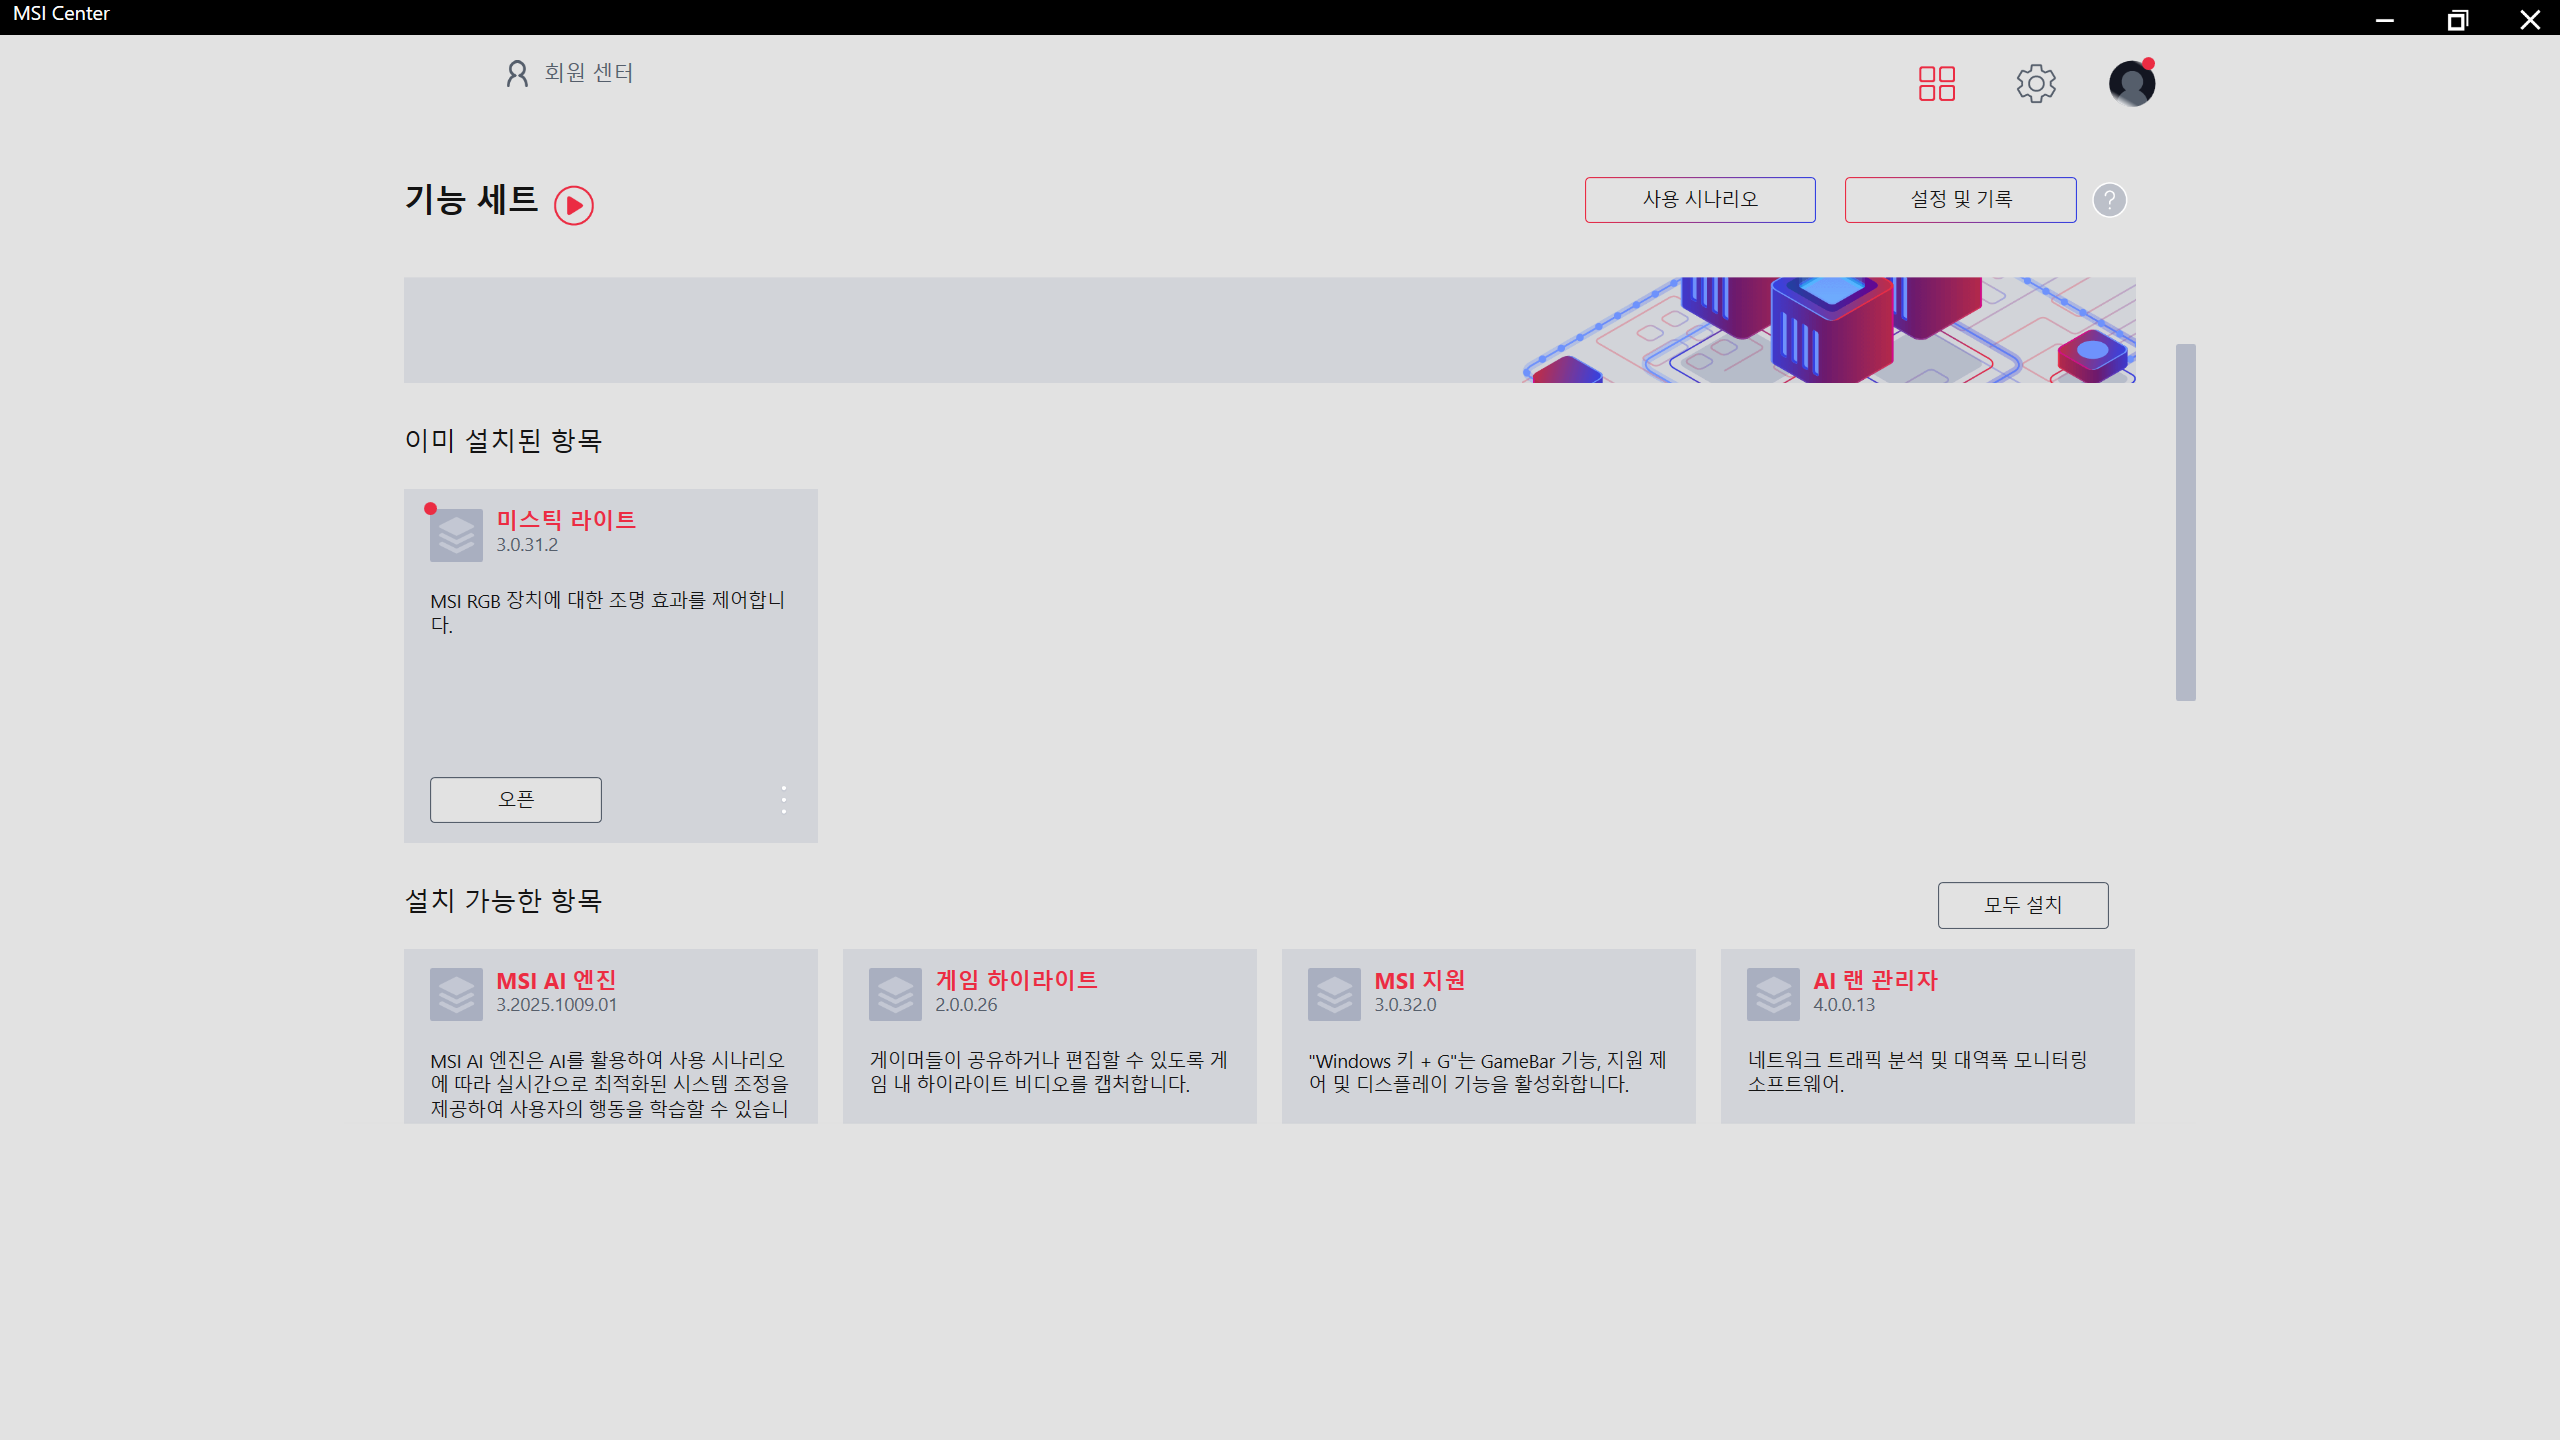Click the 기능 세트 heading
This screenshot has width=2560, height=1440.
(x=471, y=199)
